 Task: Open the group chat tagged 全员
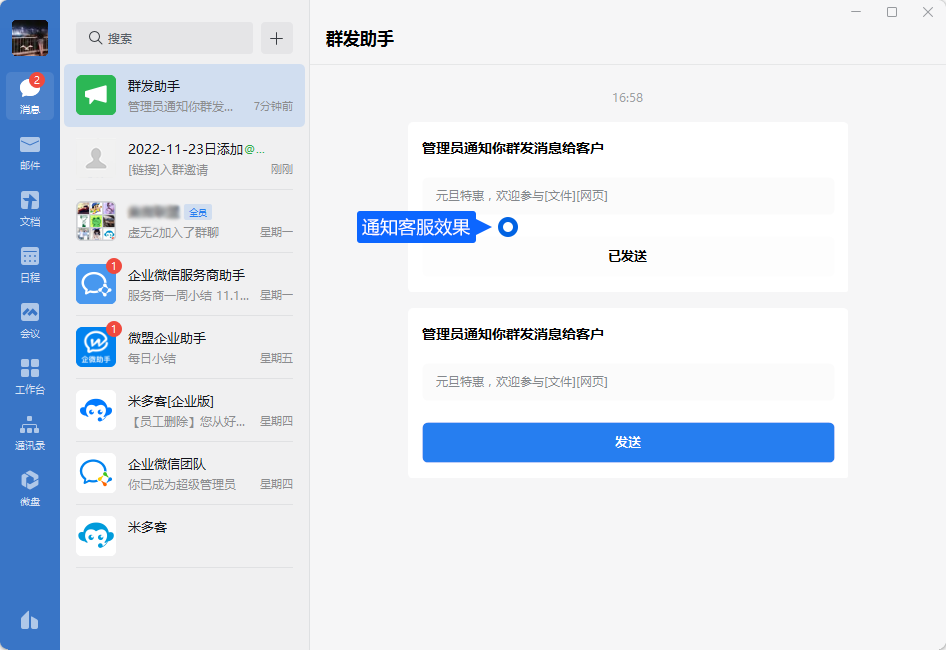pos(184,221)
